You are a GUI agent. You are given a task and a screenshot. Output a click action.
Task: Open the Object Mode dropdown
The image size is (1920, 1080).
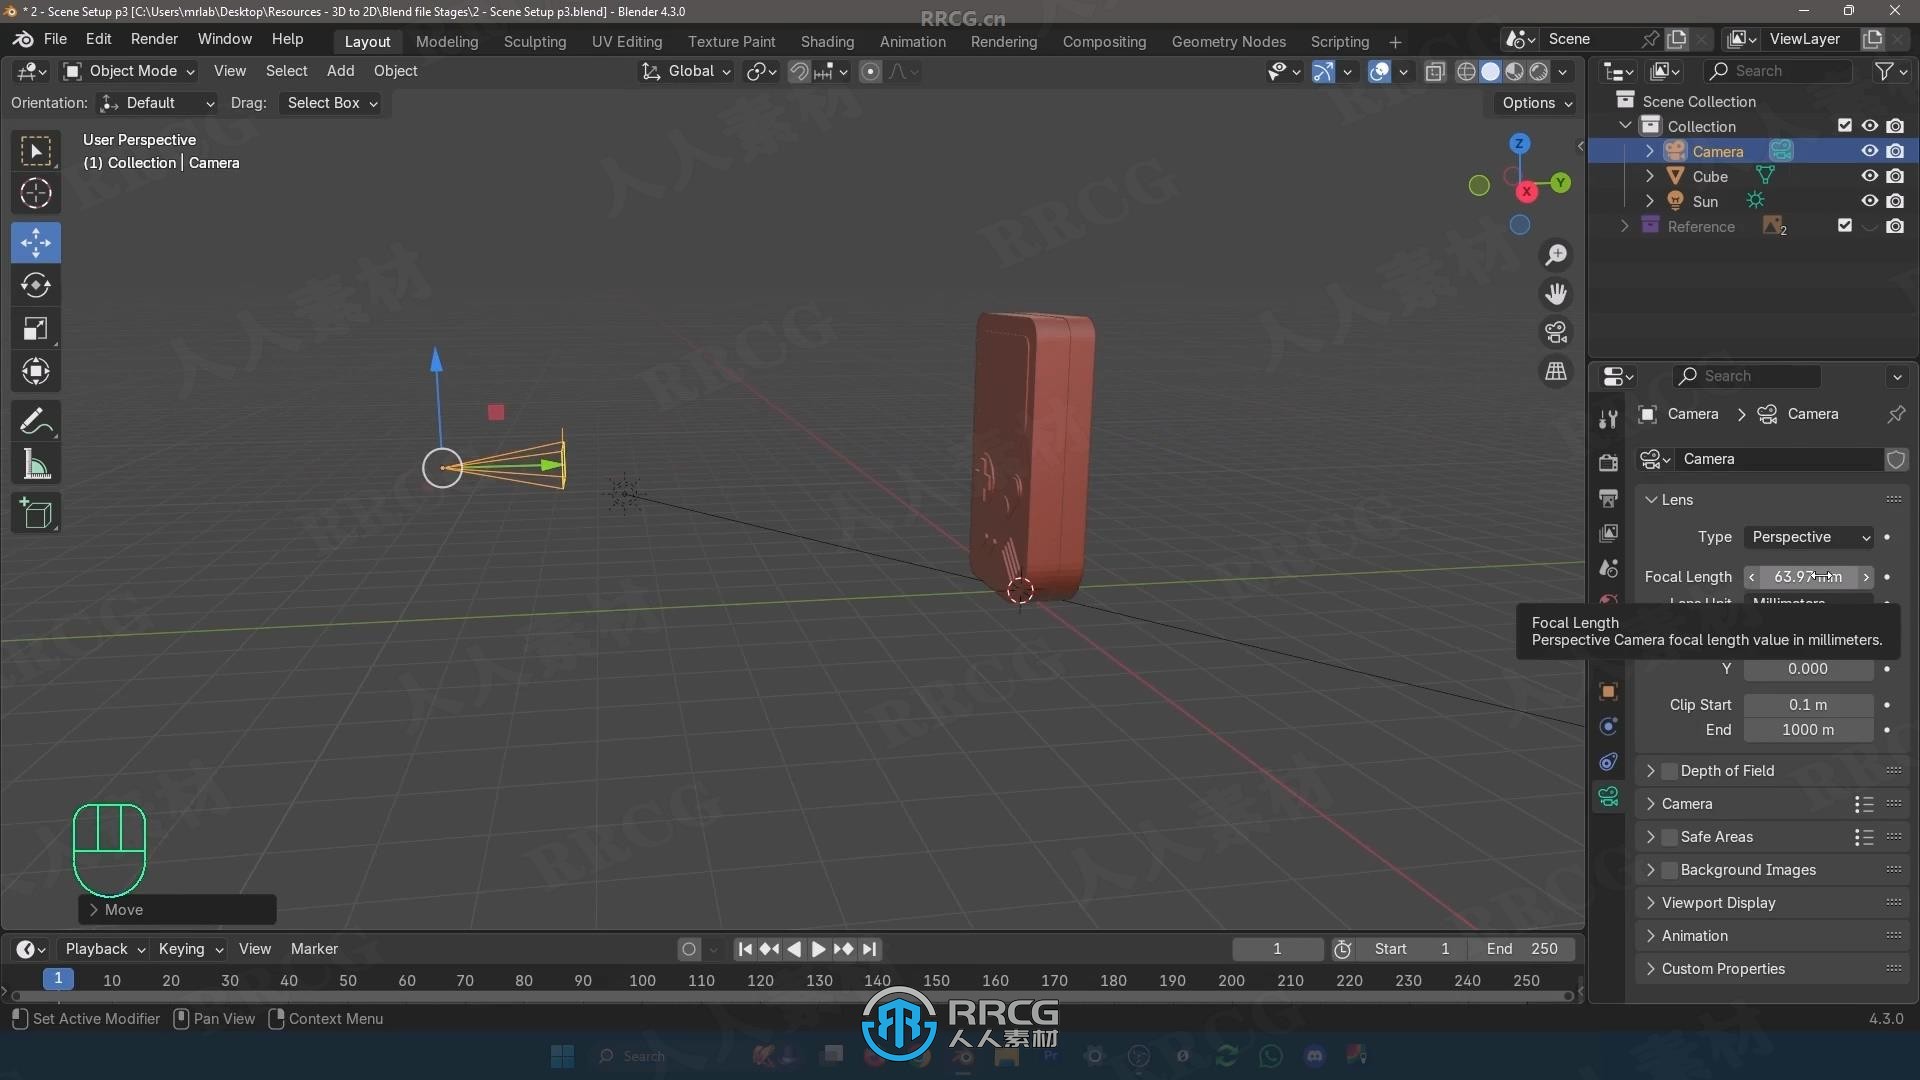click(129, 72)
